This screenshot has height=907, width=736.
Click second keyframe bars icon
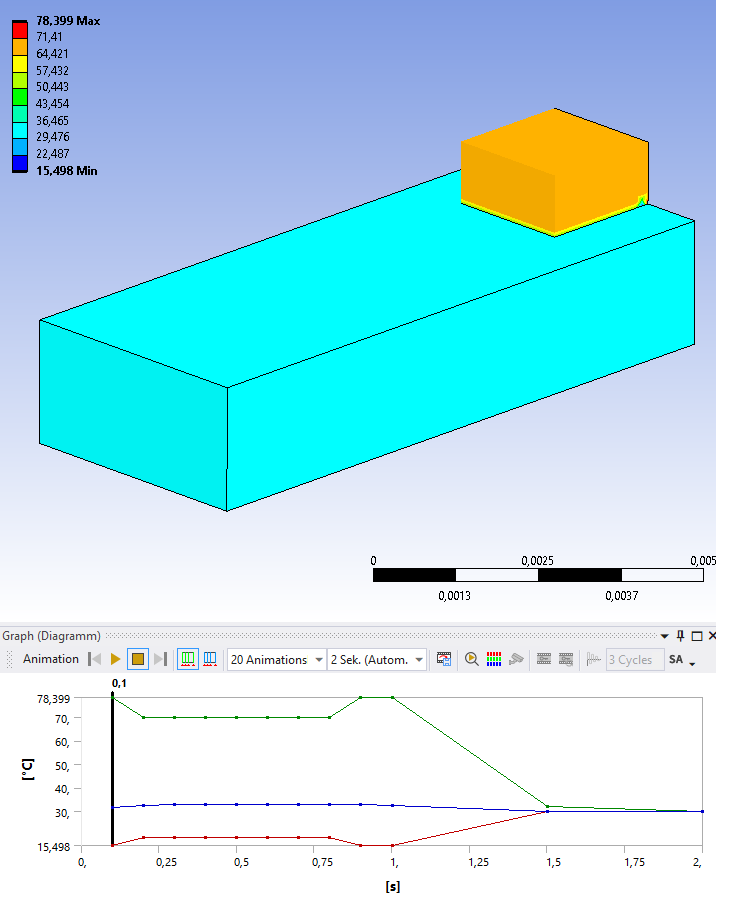click(566, 659)
